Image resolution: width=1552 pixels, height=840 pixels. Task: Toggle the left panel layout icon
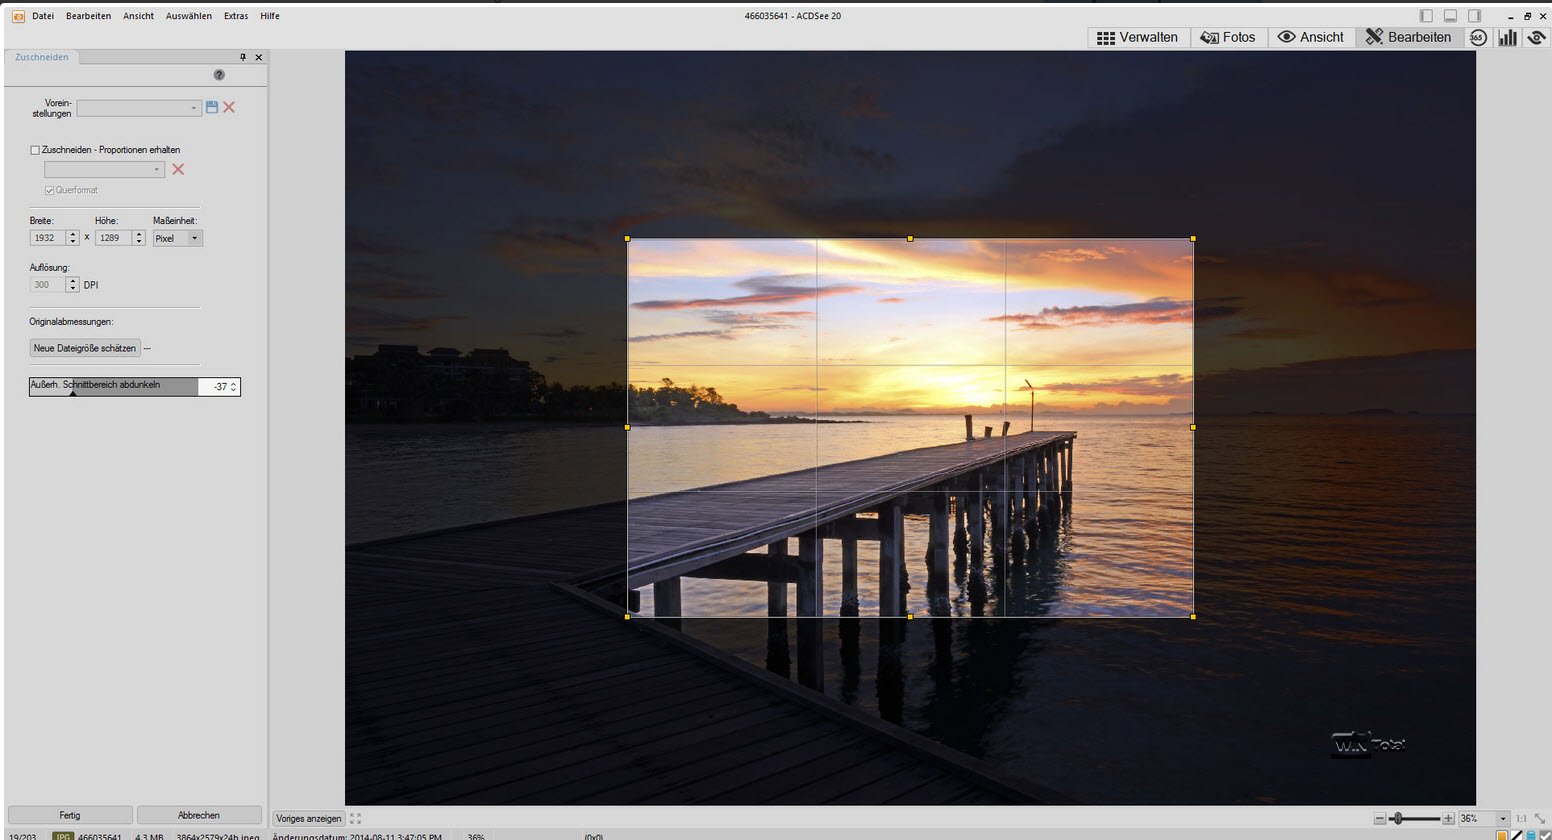pos(1426,16)
